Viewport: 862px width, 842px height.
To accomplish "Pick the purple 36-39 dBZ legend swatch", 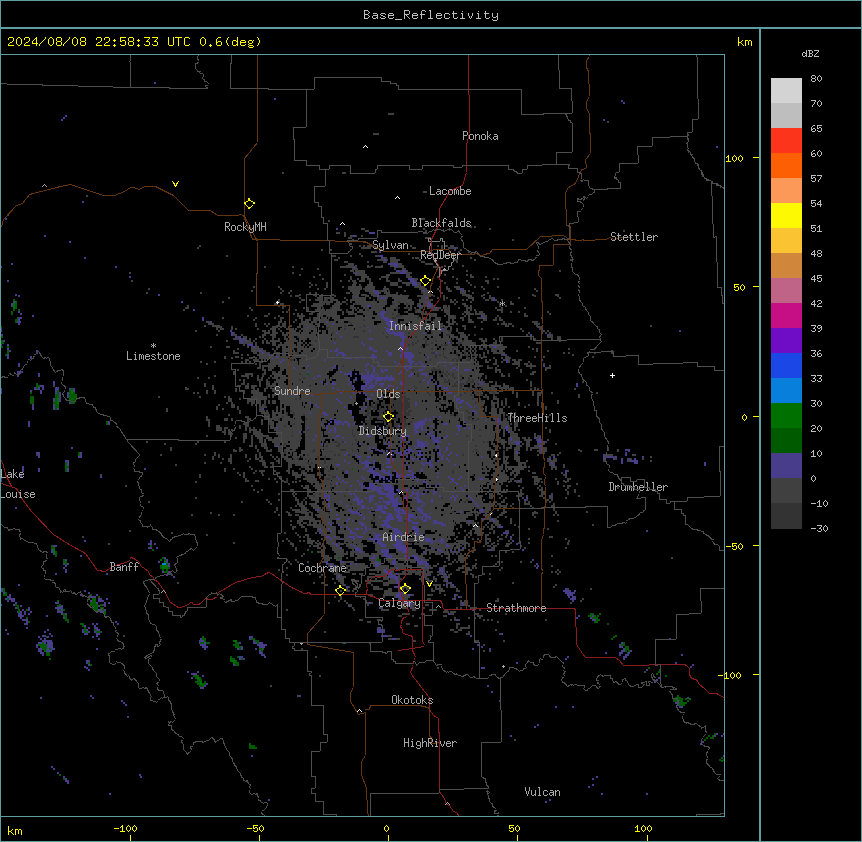I will coord(786,341).
